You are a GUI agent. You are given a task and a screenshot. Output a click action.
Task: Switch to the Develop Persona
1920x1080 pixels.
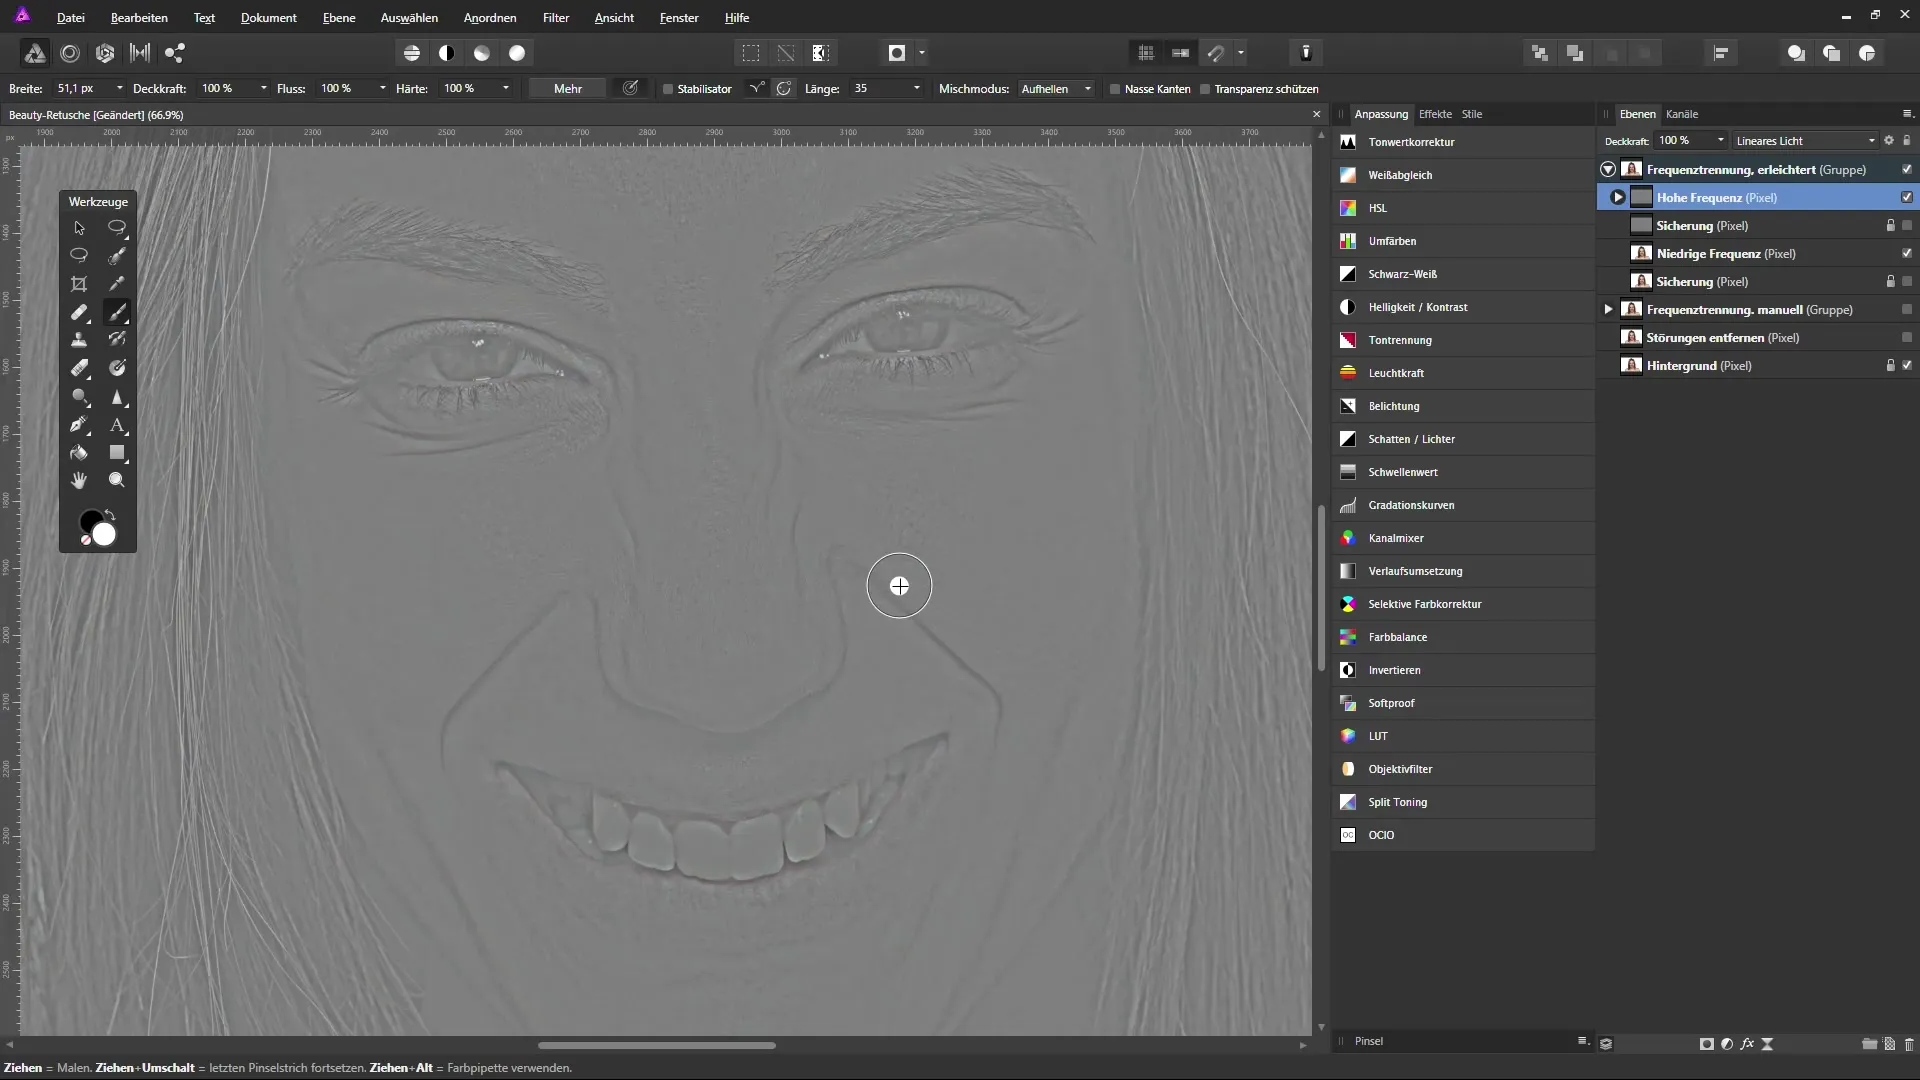(x=105, y=53)
